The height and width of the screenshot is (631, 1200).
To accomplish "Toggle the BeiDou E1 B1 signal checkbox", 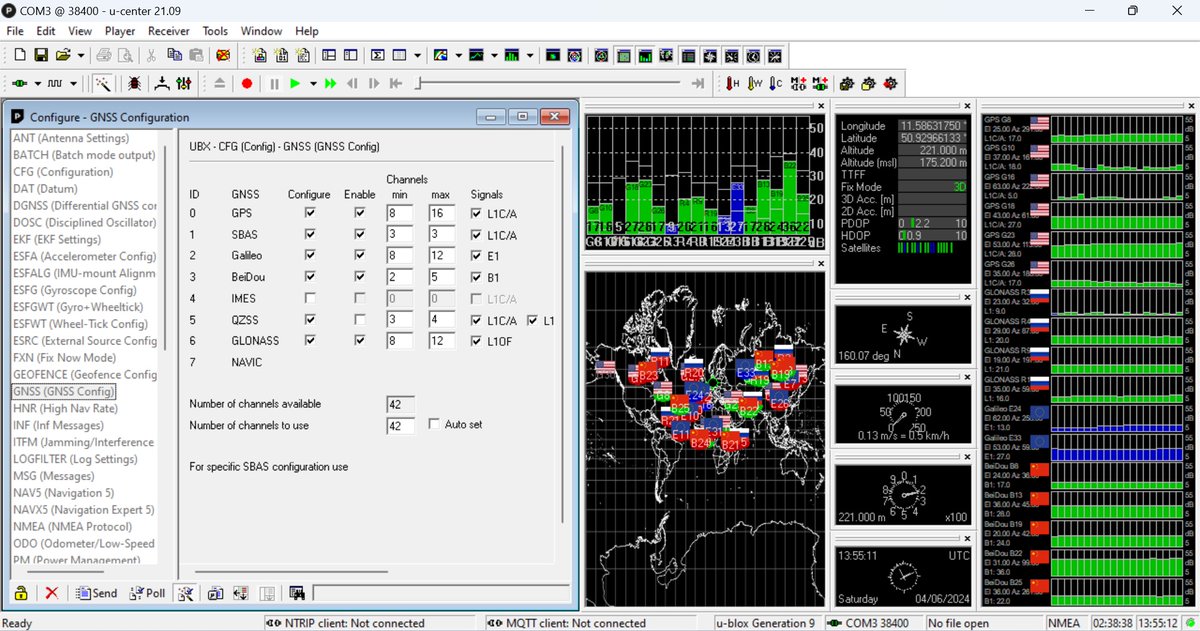I will 476,277.
